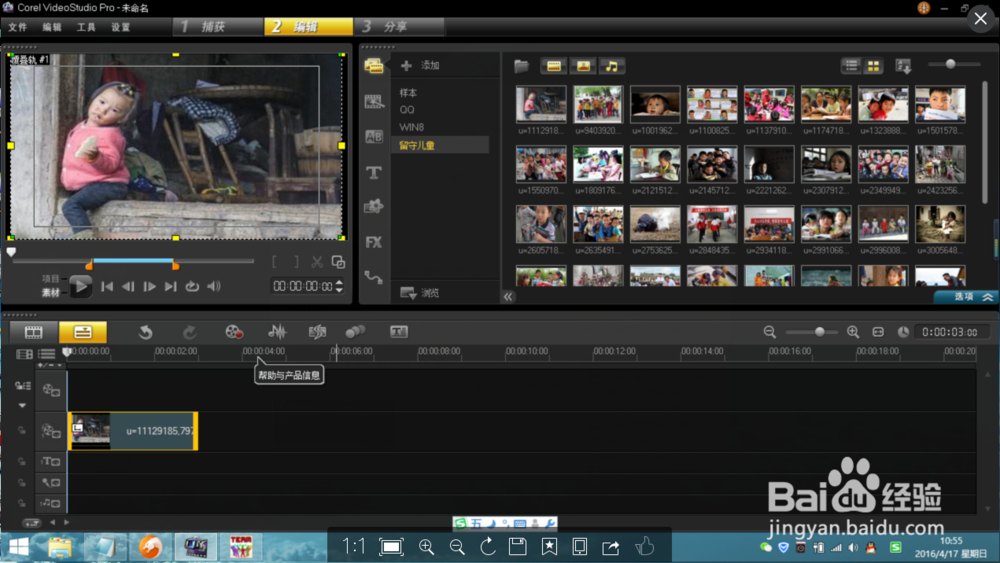1000x563 pixels.
Task: Select the 留守儿童 library folder
Action: pyautogui.click(x=440, y=145)
